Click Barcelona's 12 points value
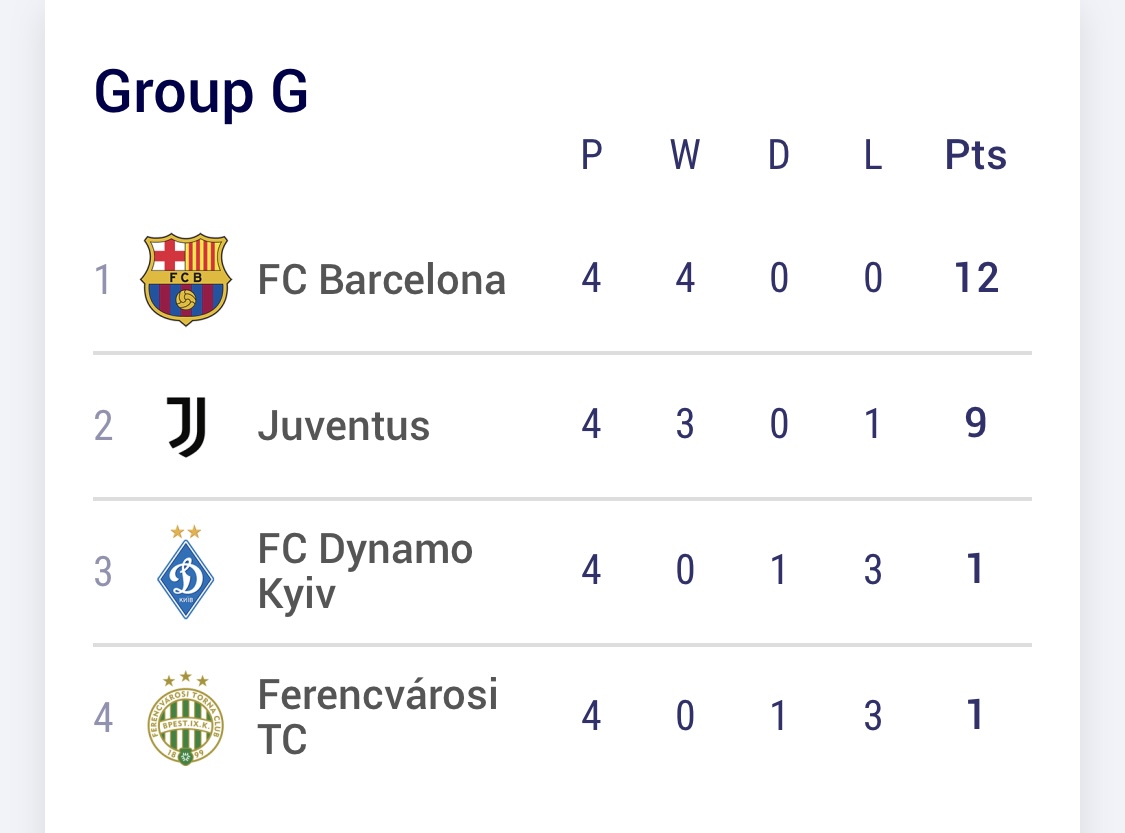1125x833 pixels. click(x=975, y=278)
